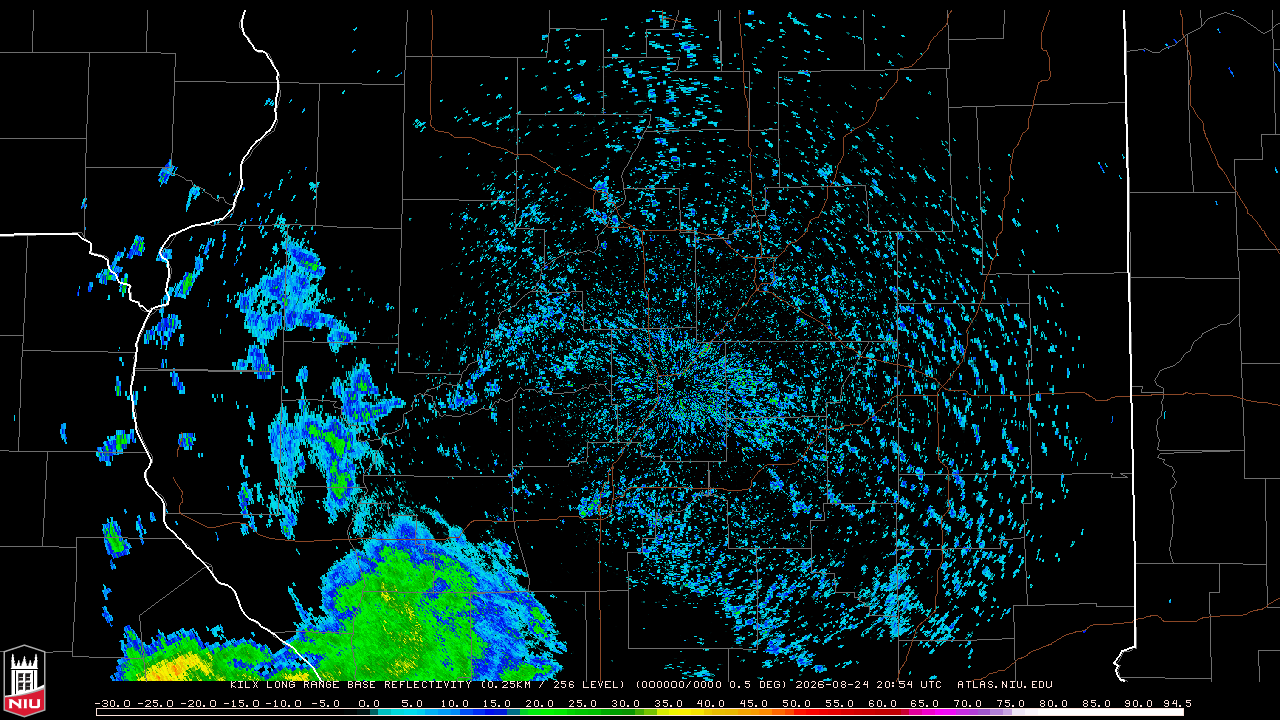This screenshot has height=720, width=1280.
Task: Click the "-20.0" scale label
Action: [x=198, y=703]
